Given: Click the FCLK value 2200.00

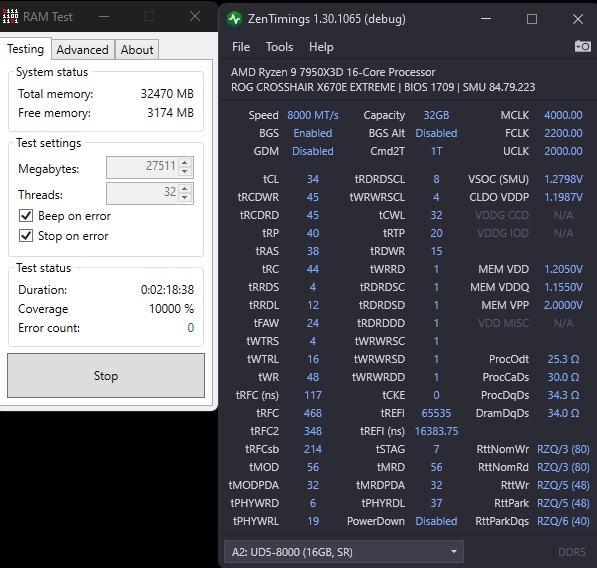Looking at the screenshot, I should pyautogui.click(x=563, y=133).
